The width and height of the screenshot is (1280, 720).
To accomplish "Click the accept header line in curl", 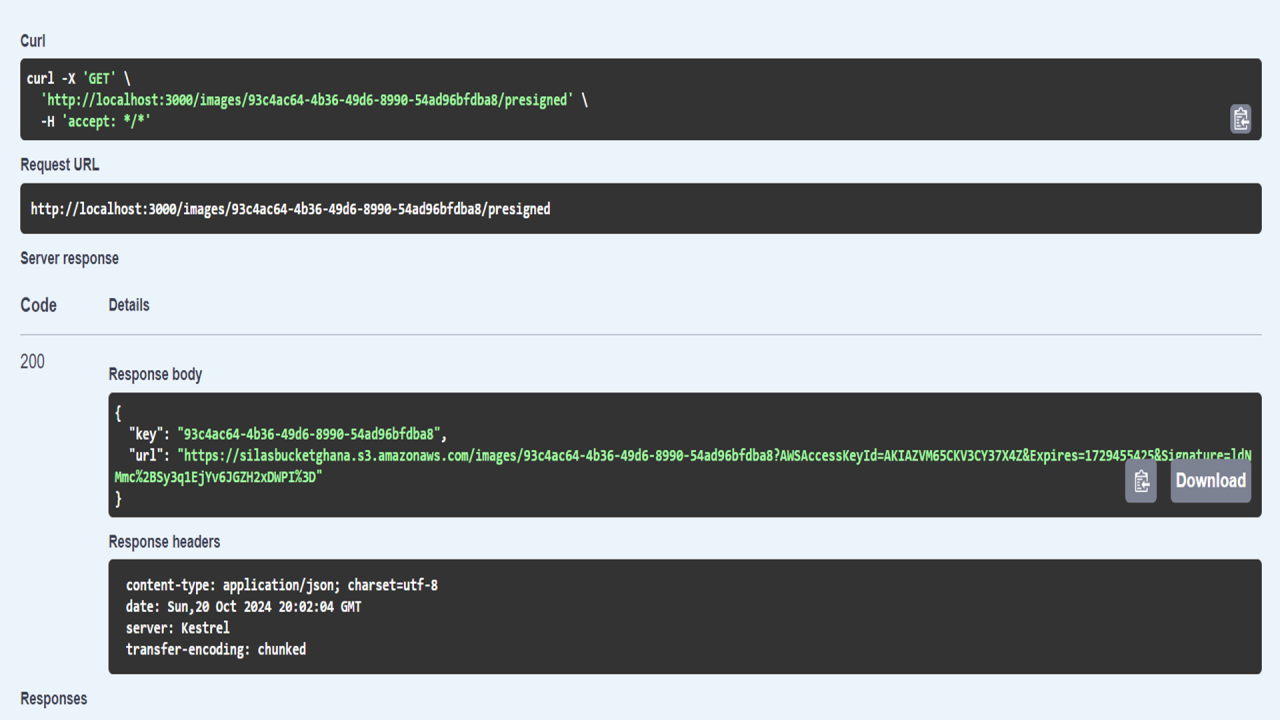I will click(96, 121).
